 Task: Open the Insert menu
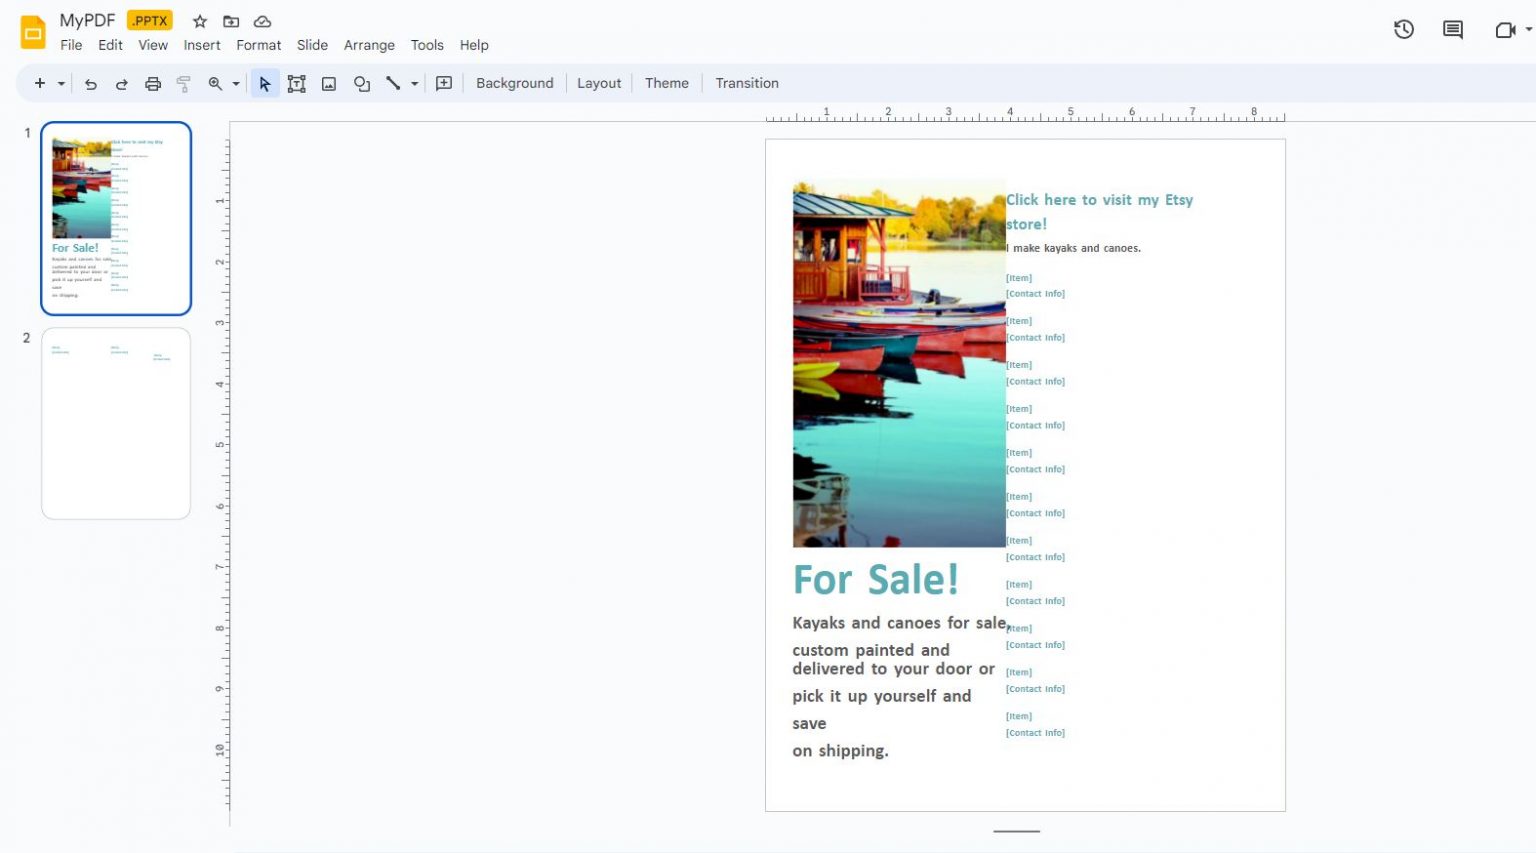point(201,45)
